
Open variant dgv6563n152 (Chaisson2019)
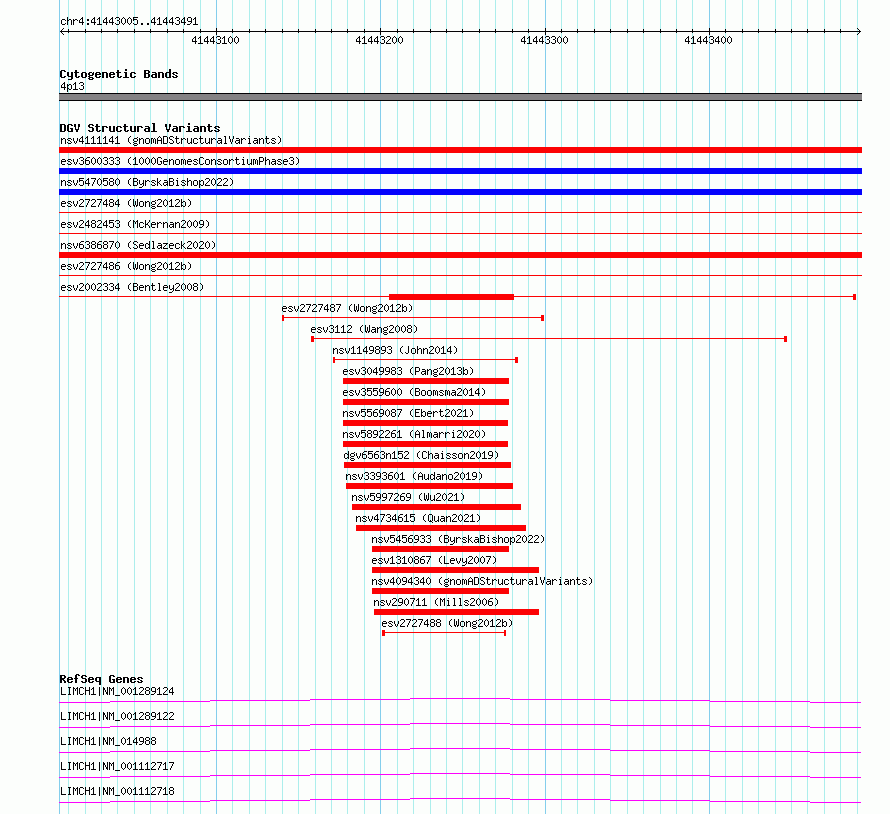421,455
